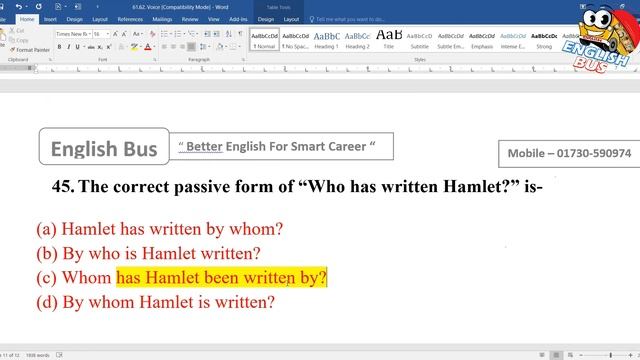Switch to Read Mode view
Viewport: 640px width, 360px height.
coord(542,355)
